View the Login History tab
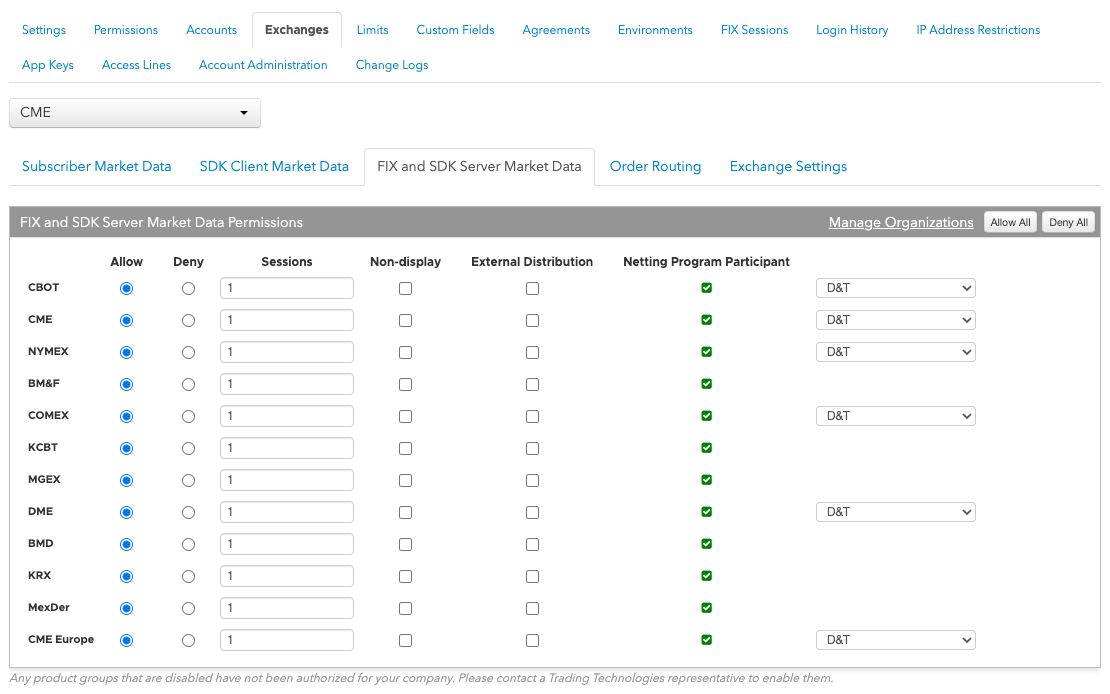The image size is (1110, 694). point(852,30)
